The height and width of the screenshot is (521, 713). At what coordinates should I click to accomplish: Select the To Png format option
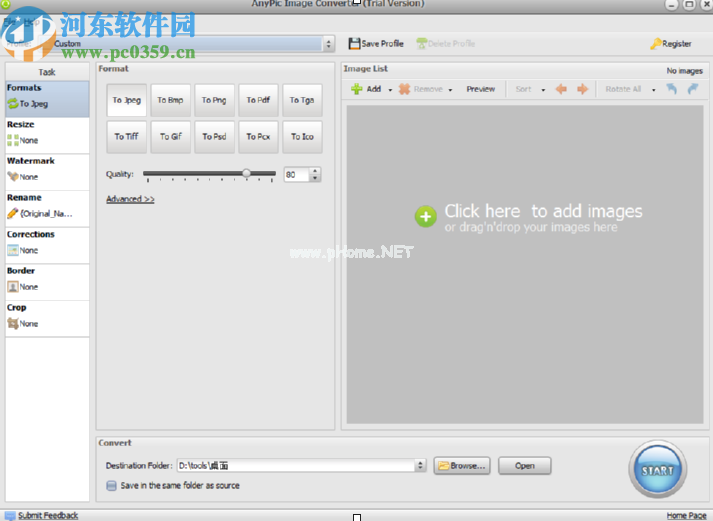point(214,100)
